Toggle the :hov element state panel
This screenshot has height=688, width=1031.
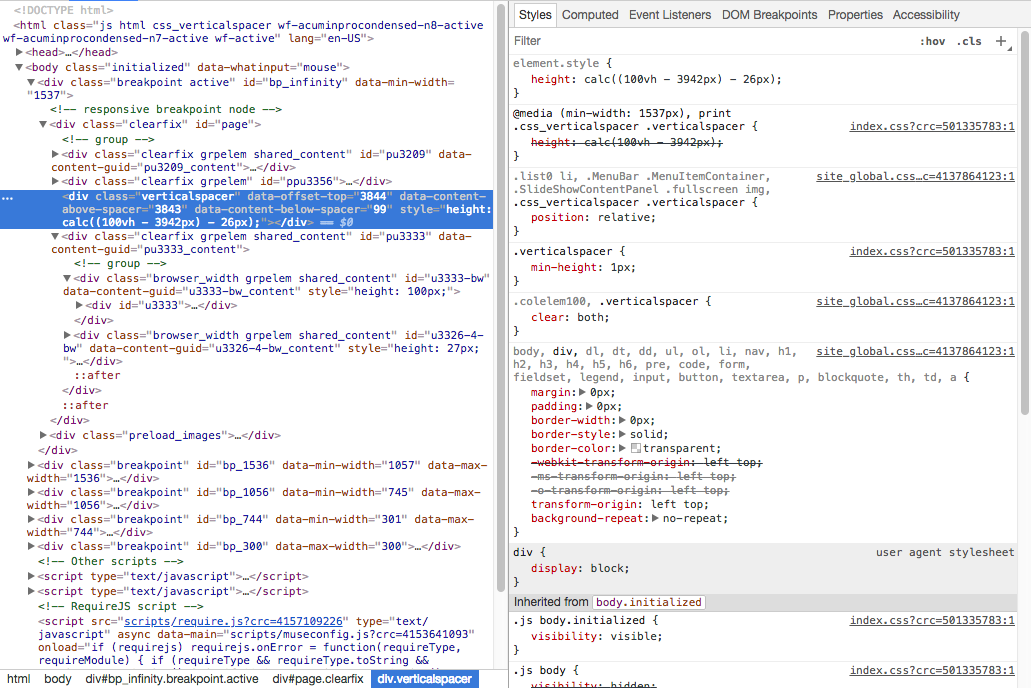pyautogui.click(x=932, y=41)
